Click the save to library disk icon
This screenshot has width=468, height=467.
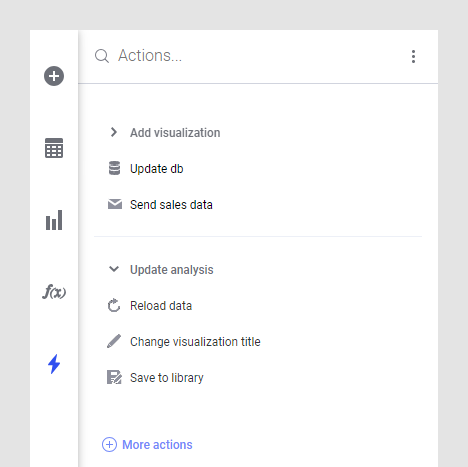(x=114, y=377)
